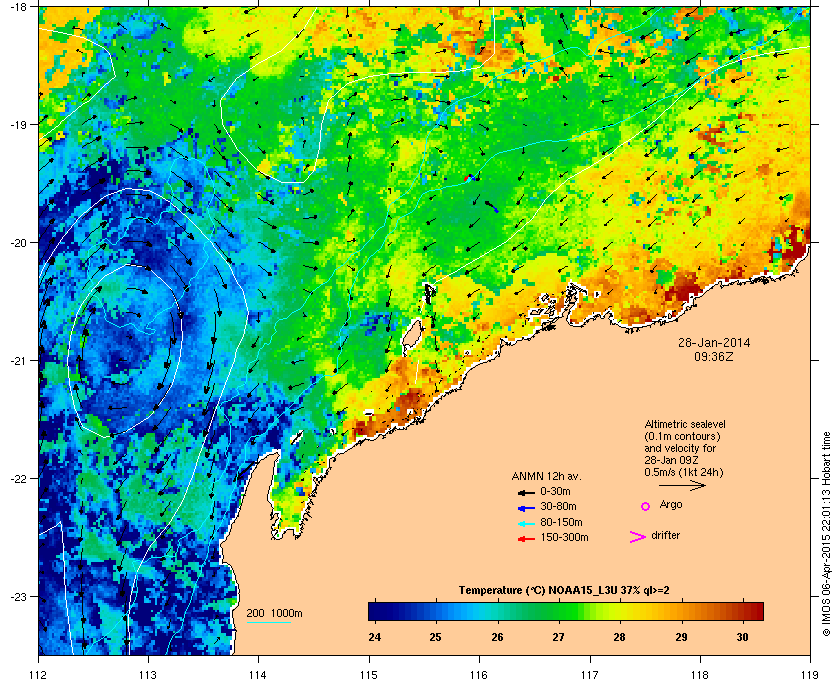840x680 pixels.
Task: Click latitude axis label -18
Action: pos(18,6)
